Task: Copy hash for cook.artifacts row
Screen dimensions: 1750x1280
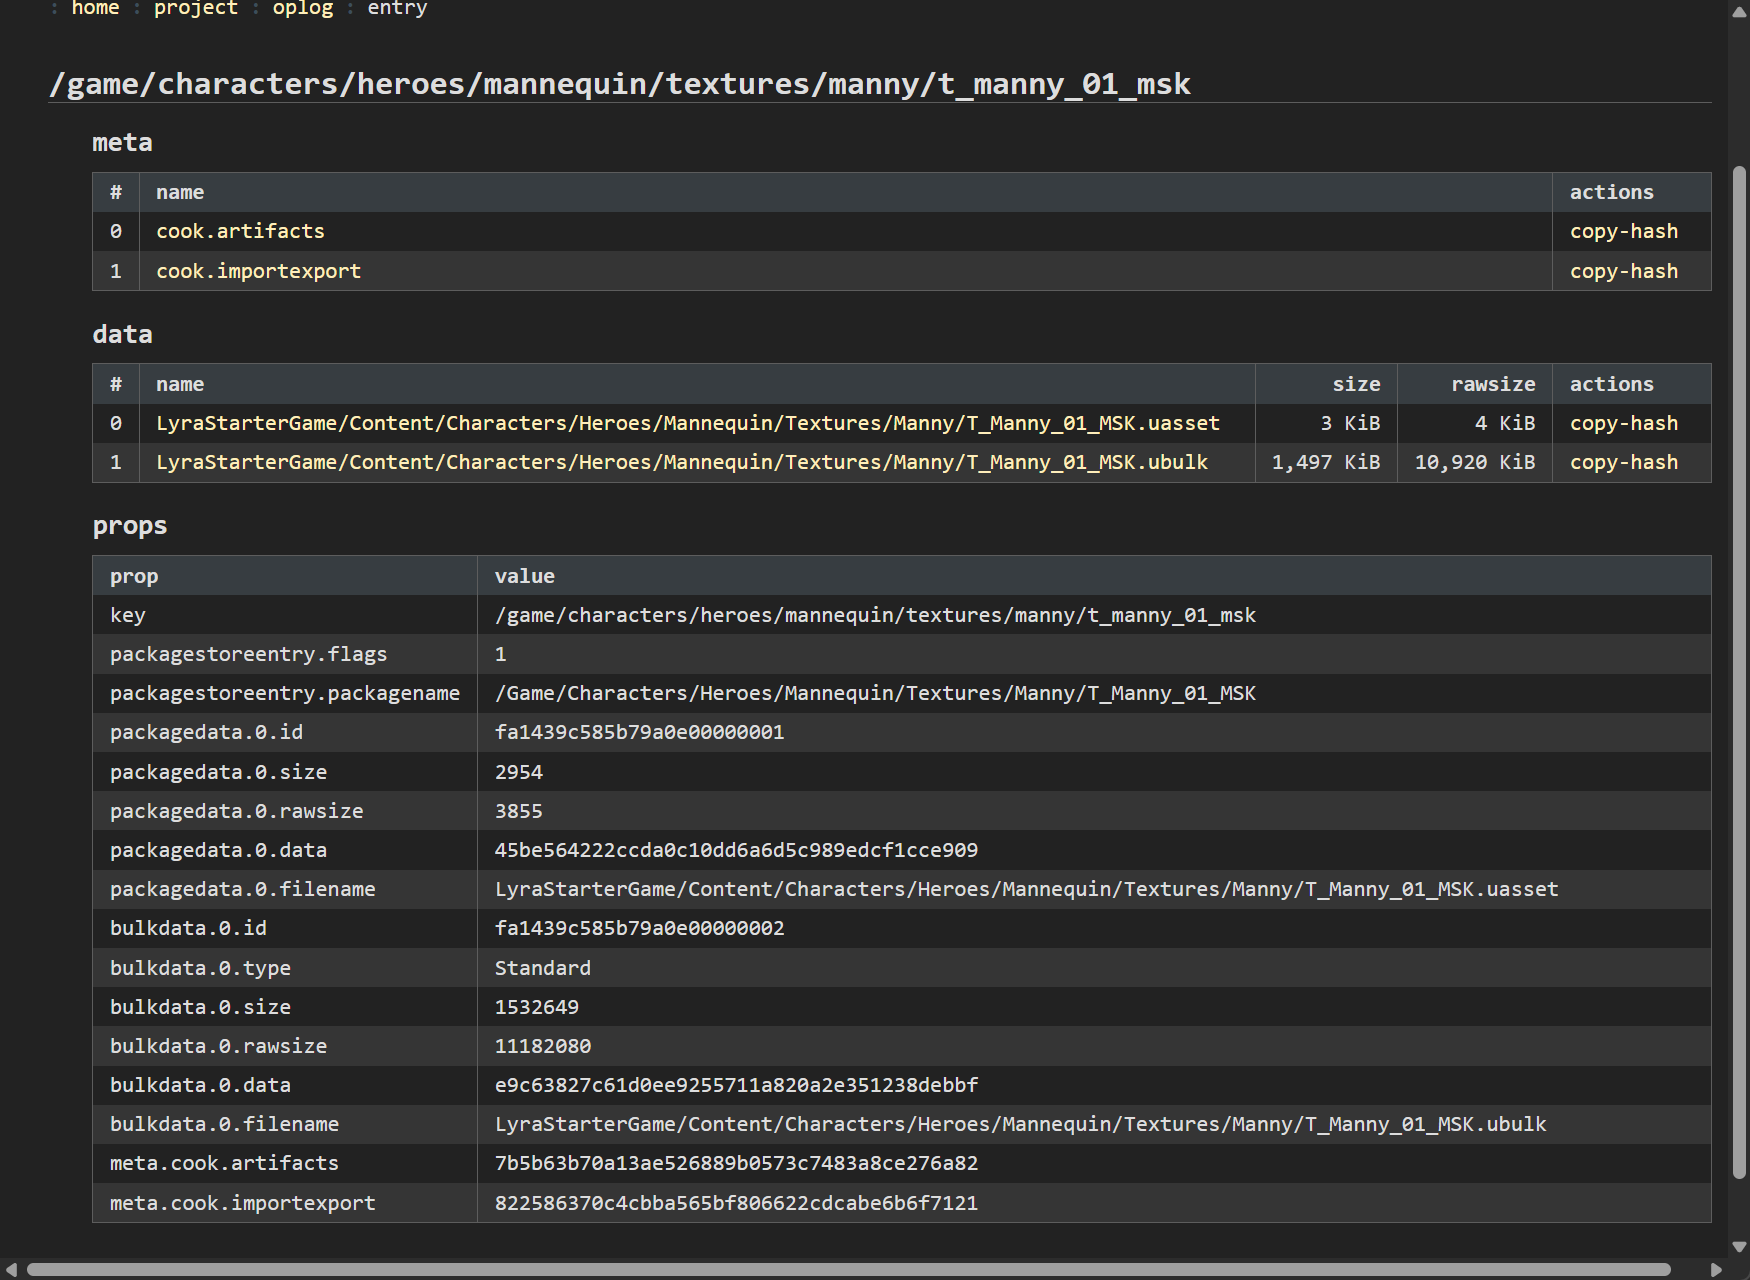Action: coord(1623,231)
